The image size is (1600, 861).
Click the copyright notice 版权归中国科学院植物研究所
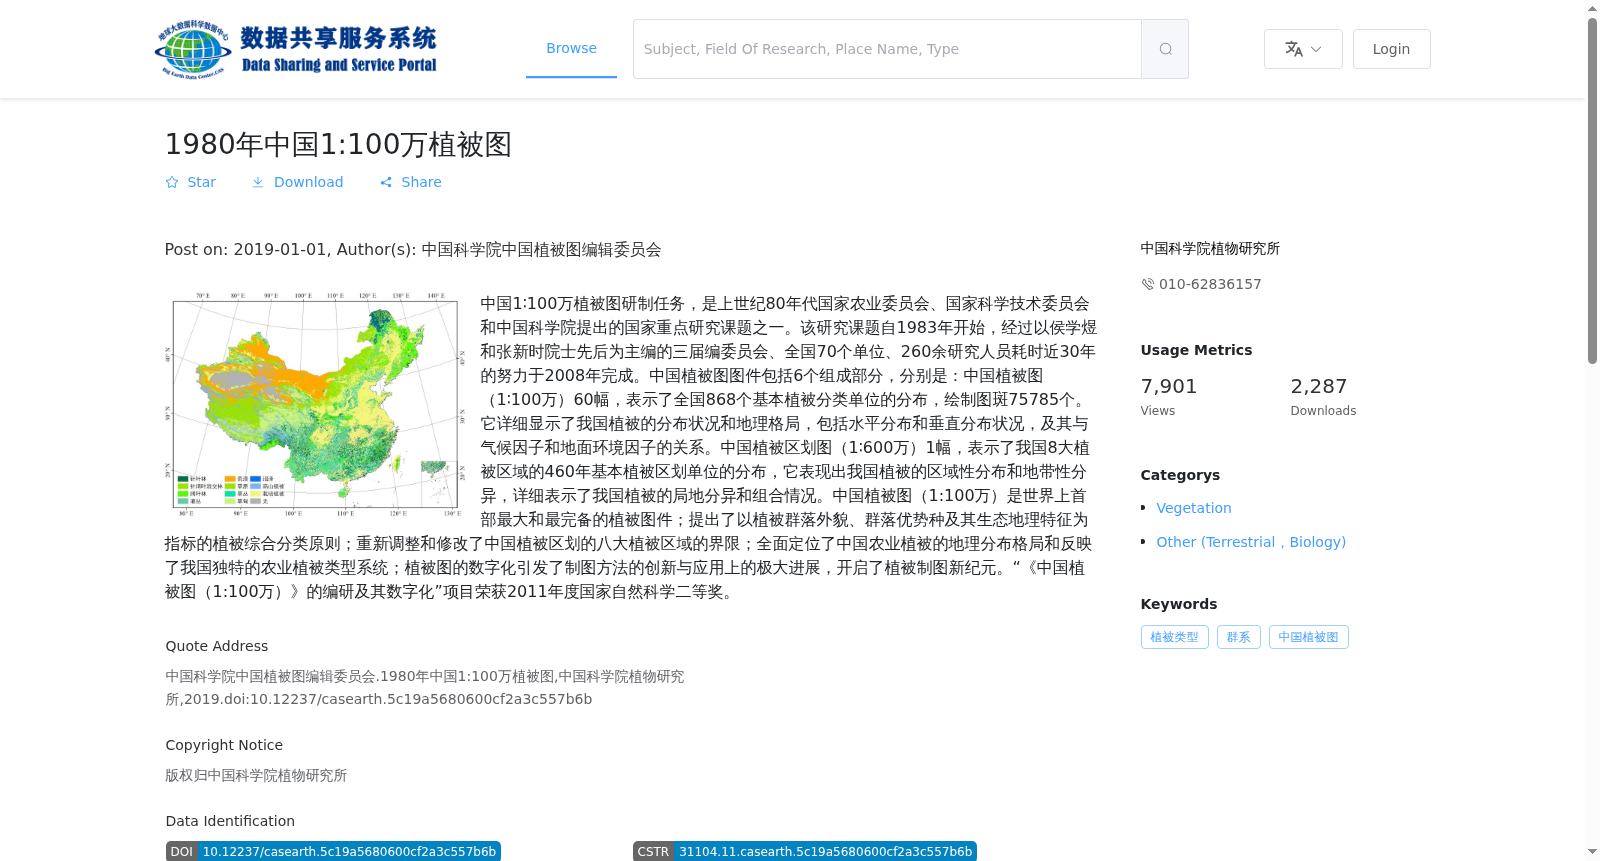click(x=256, y=775)
